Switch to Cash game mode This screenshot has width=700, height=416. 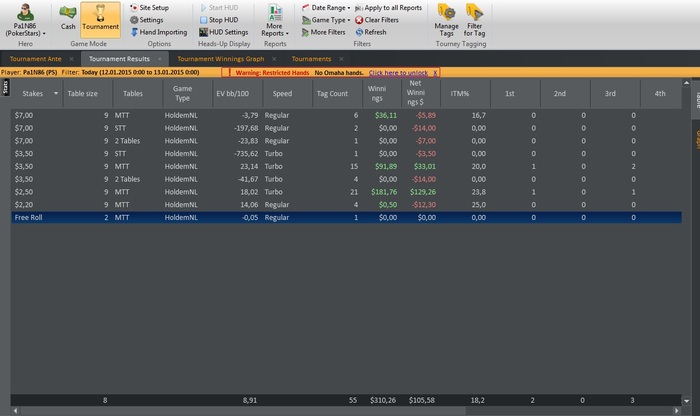[x=68, y=18]
